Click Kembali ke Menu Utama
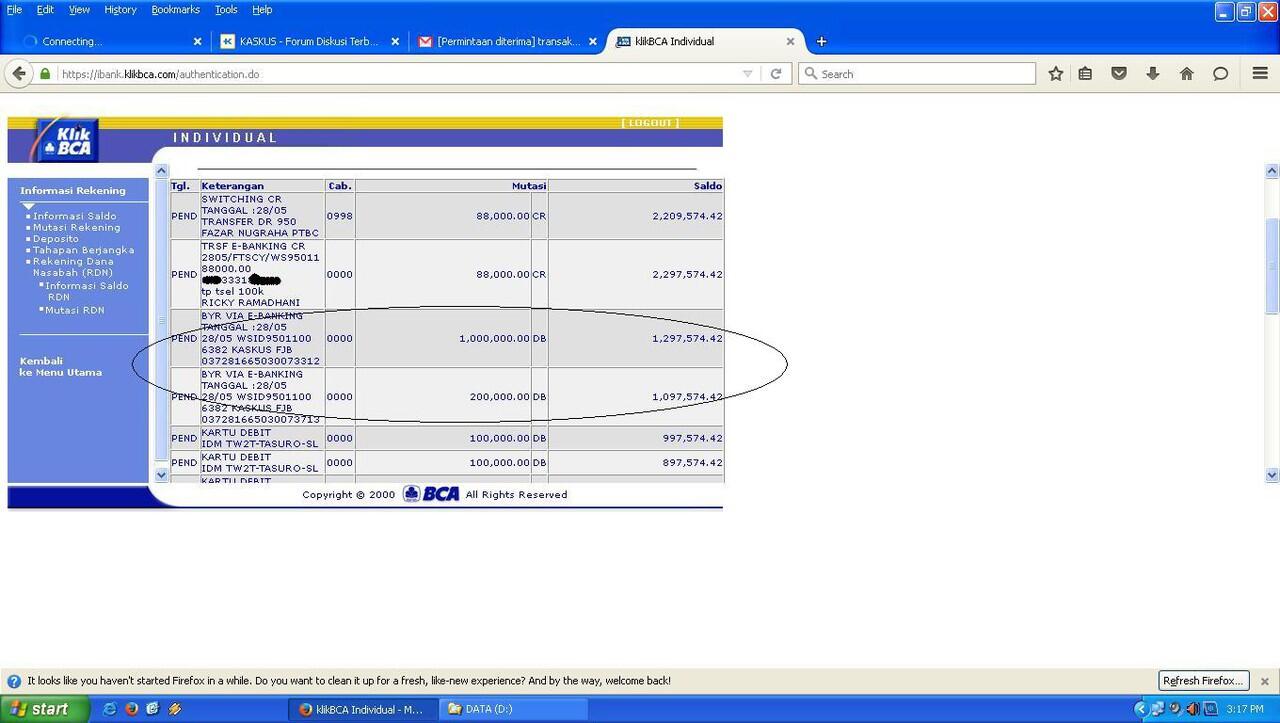1280x723 pixels. coord(60,366)
